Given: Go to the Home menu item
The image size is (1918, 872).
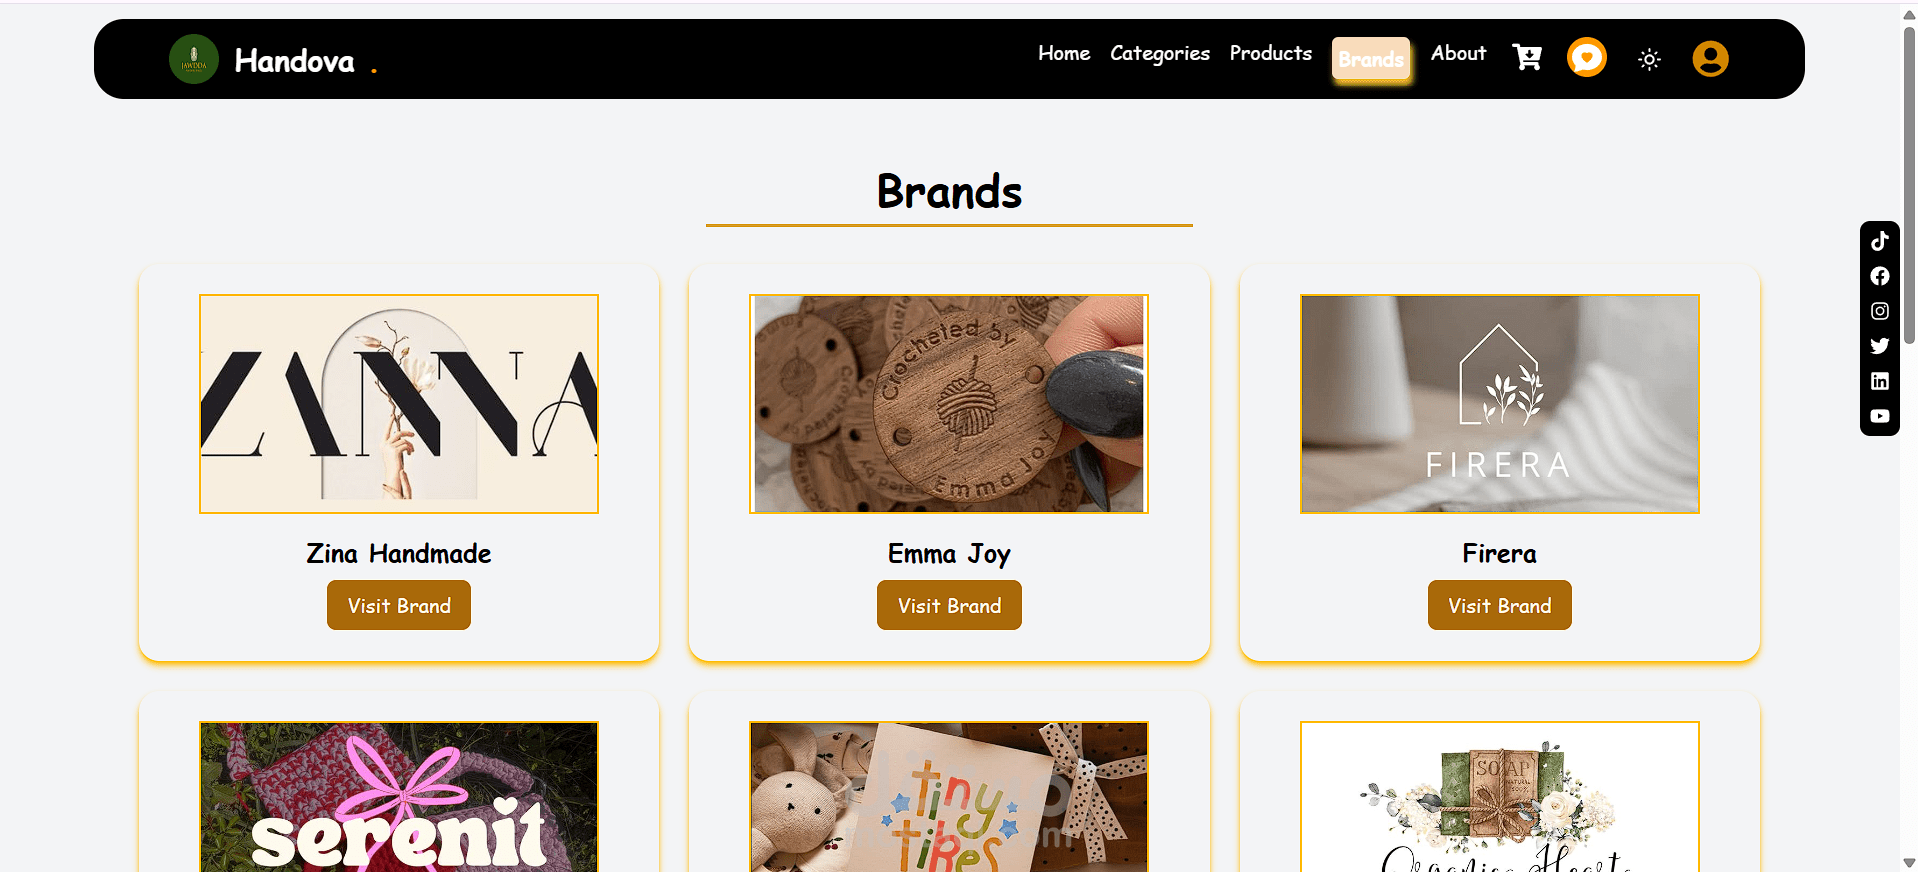Looking at the screenshot, I should pyautogui.click(x=1064, y=53).
